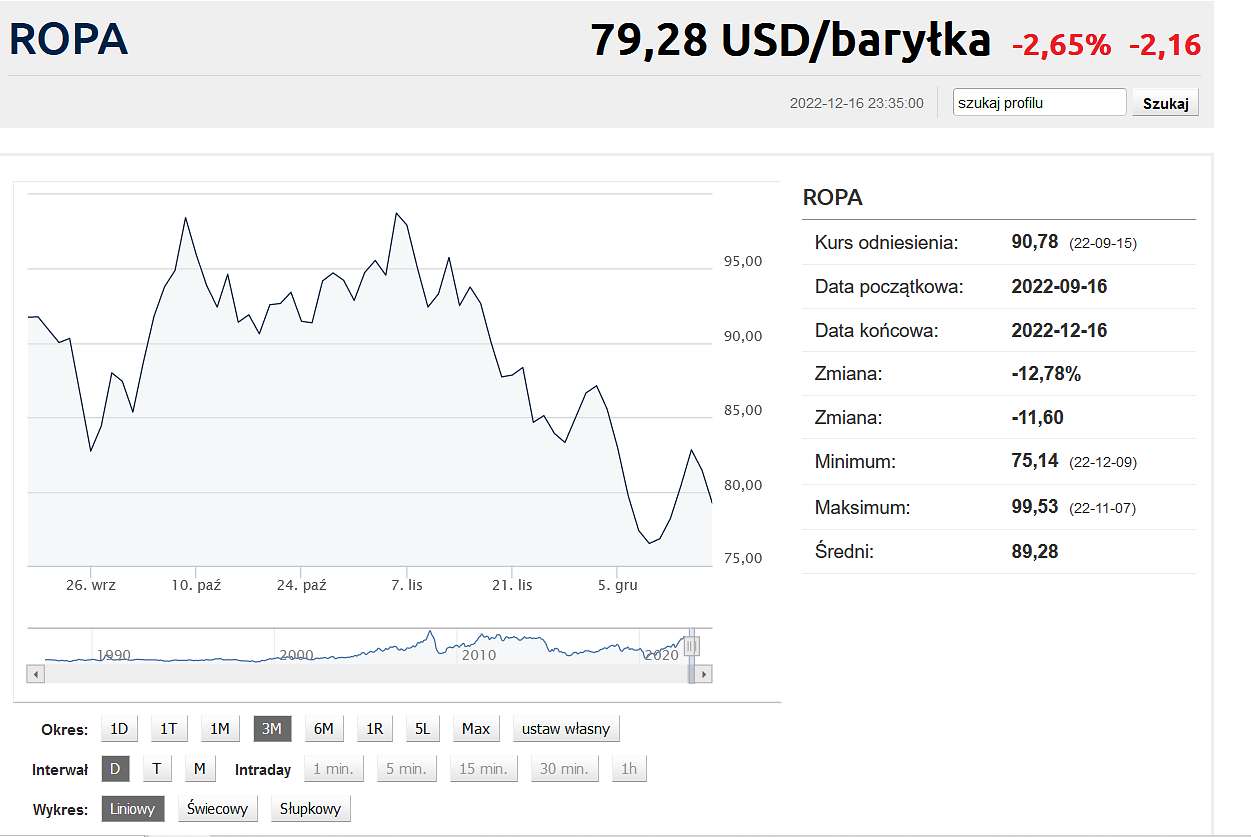1251x837 pixels.
Task: Select the Max period button
Action: pos(476,729)
